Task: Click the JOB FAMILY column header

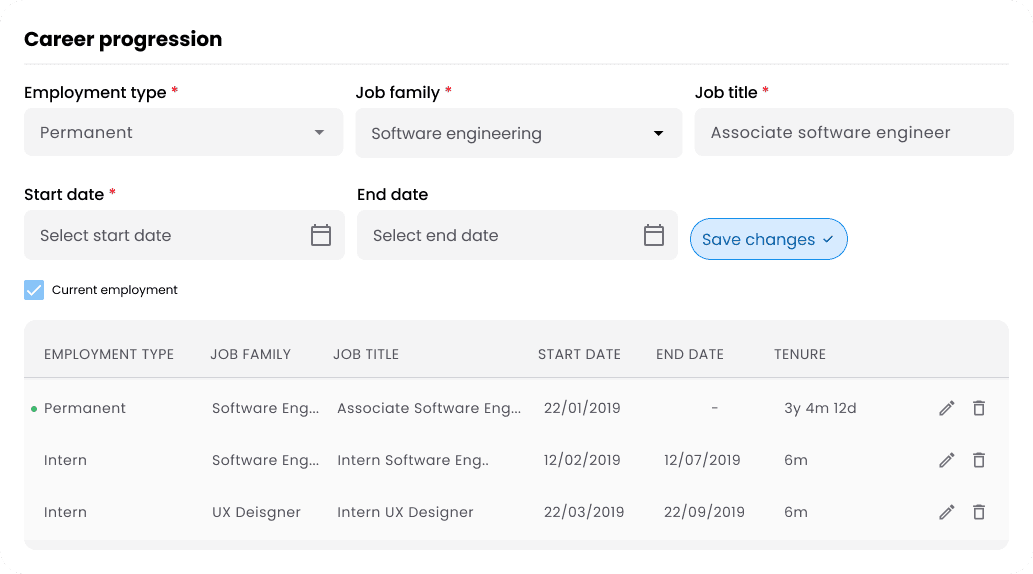Action: point(250,355)
